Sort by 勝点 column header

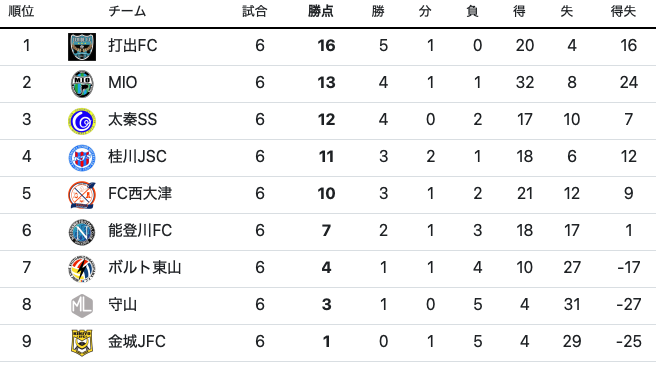tap(320, 11)
